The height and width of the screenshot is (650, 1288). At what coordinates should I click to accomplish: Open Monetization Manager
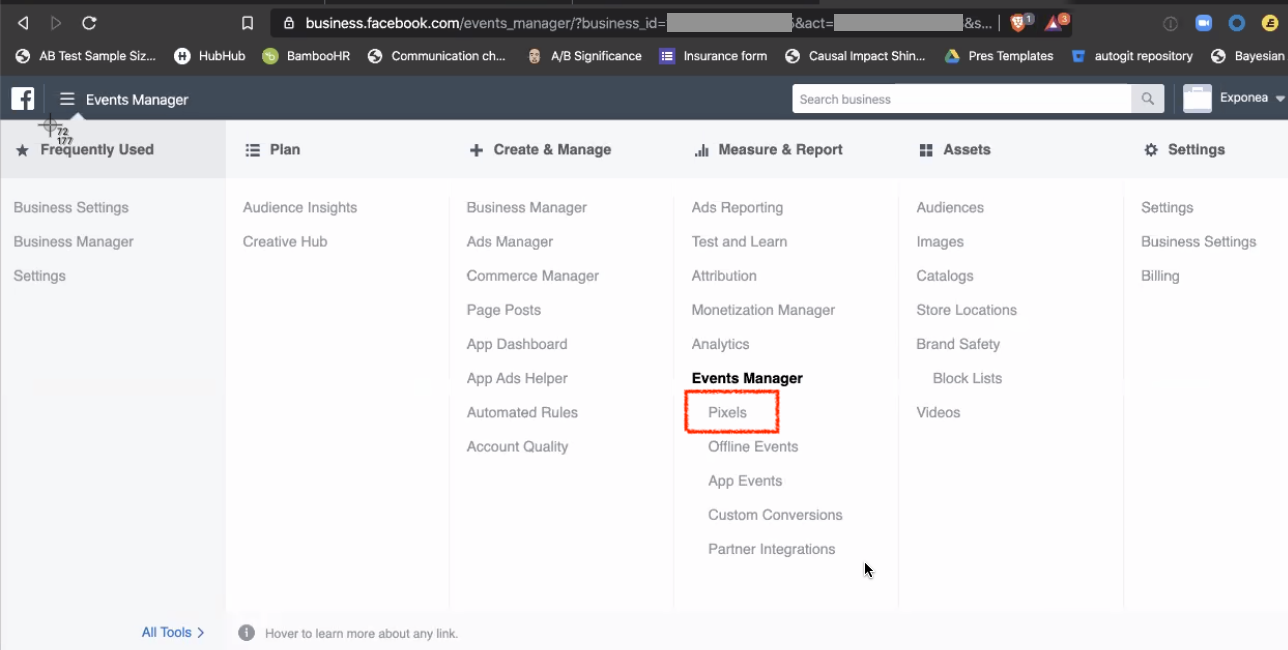tap(763, 310)
